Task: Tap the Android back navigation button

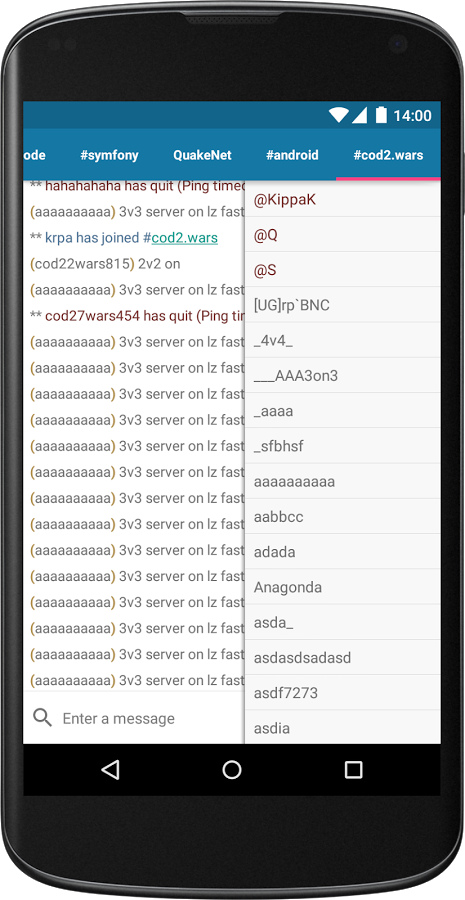Action: point(110,770)
